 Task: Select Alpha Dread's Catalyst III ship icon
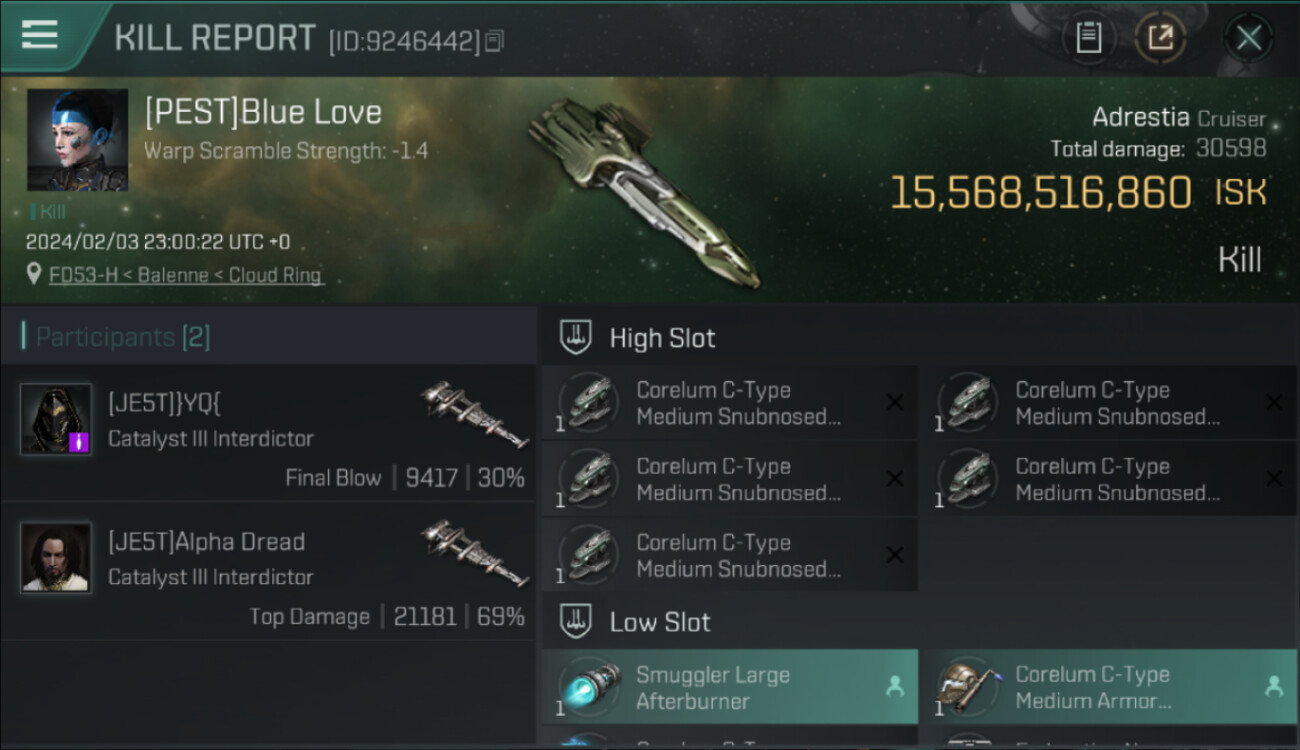[475, 552]
